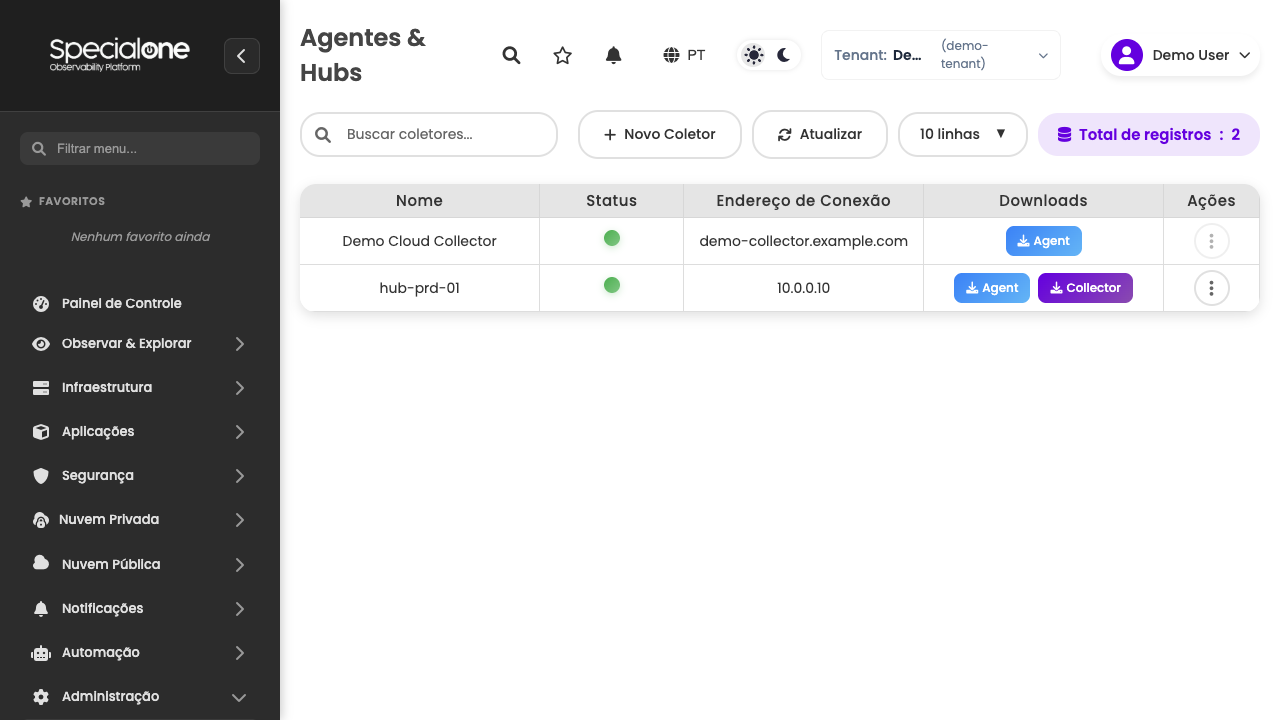This screenshot has width=1280, height=720.
Task: Sort by the Nome column header
Action: click(419, 201)
